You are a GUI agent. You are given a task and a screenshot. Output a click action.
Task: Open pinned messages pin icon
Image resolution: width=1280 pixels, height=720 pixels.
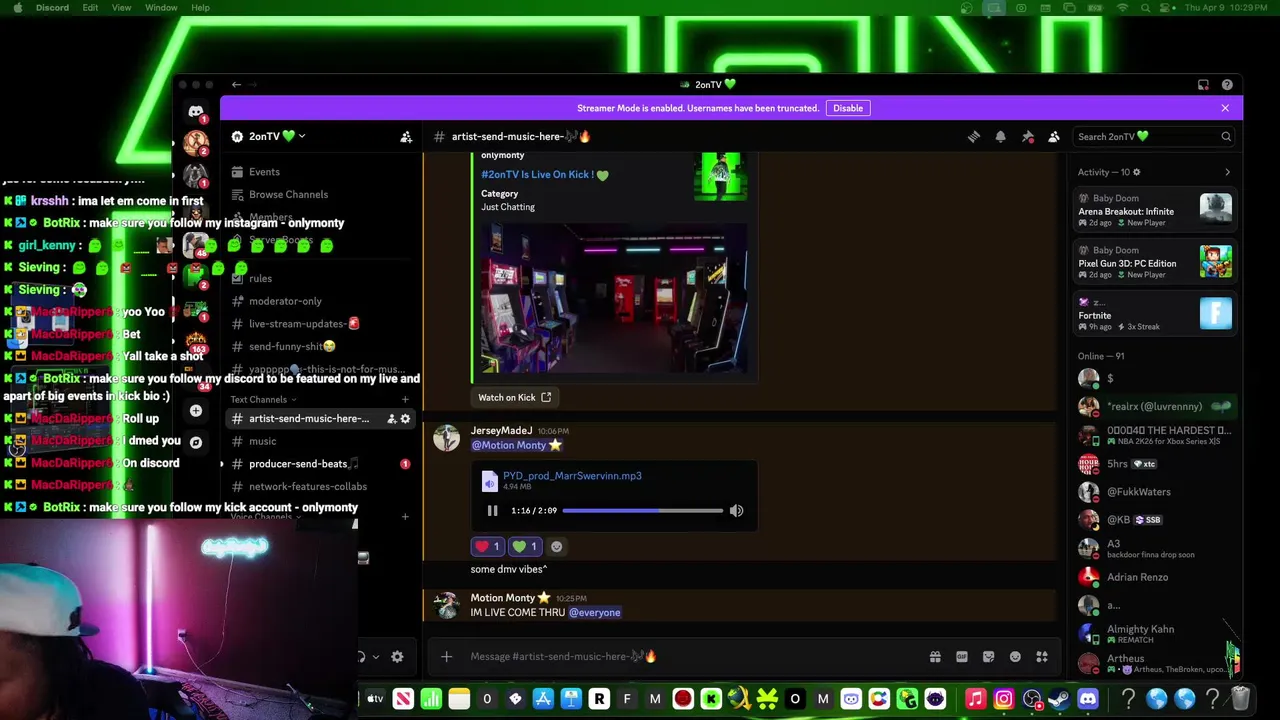point(1027,137)
